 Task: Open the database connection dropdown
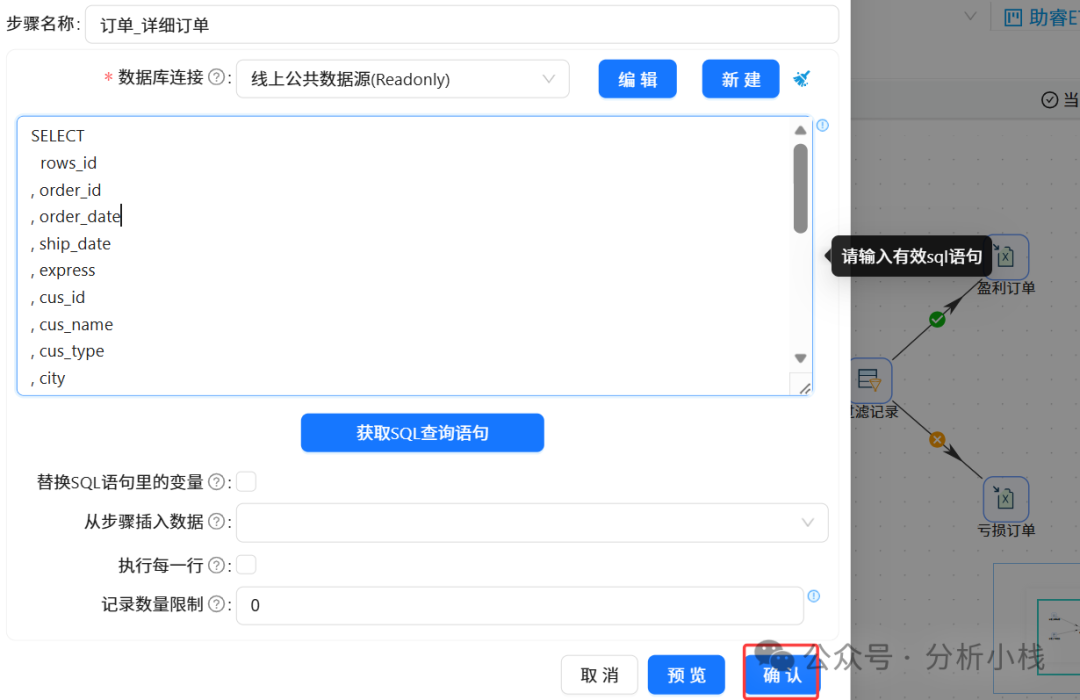[402, 79]
